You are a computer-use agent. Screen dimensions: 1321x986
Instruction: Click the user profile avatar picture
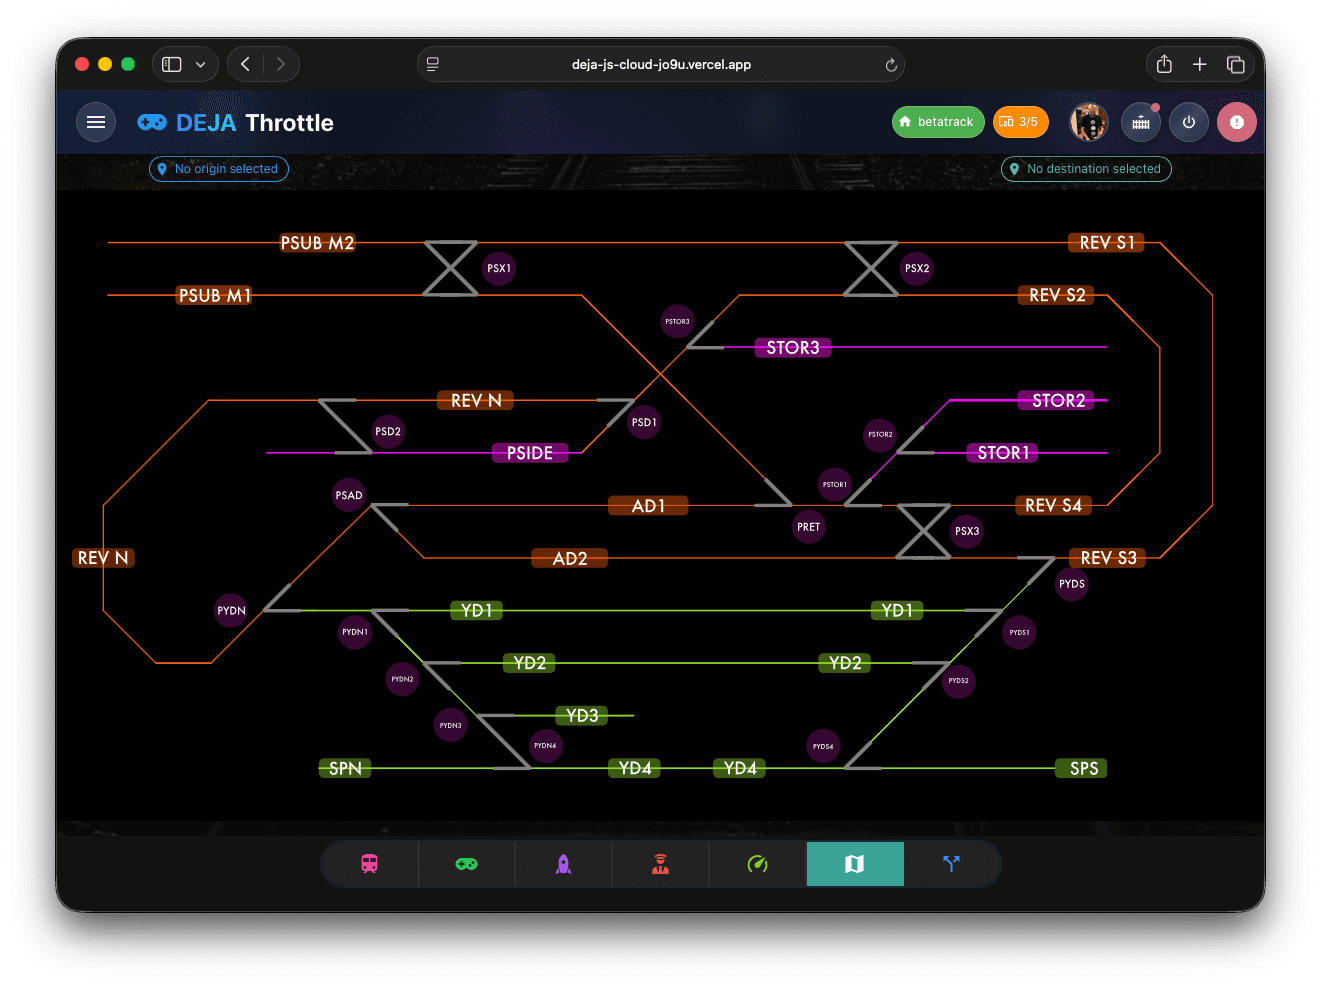tap(1088, 121)
